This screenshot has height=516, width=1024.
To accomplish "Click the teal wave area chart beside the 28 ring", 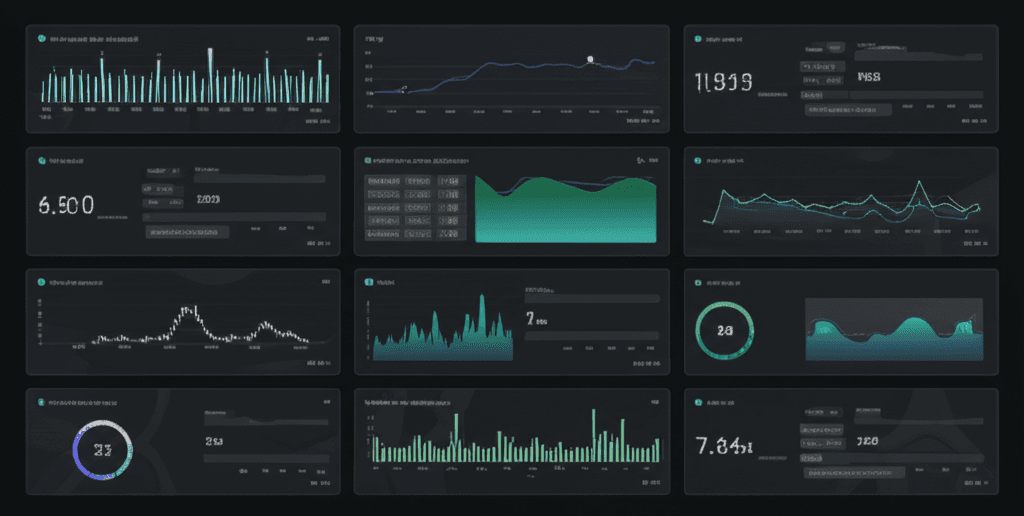I will click(x=894, y=329).
